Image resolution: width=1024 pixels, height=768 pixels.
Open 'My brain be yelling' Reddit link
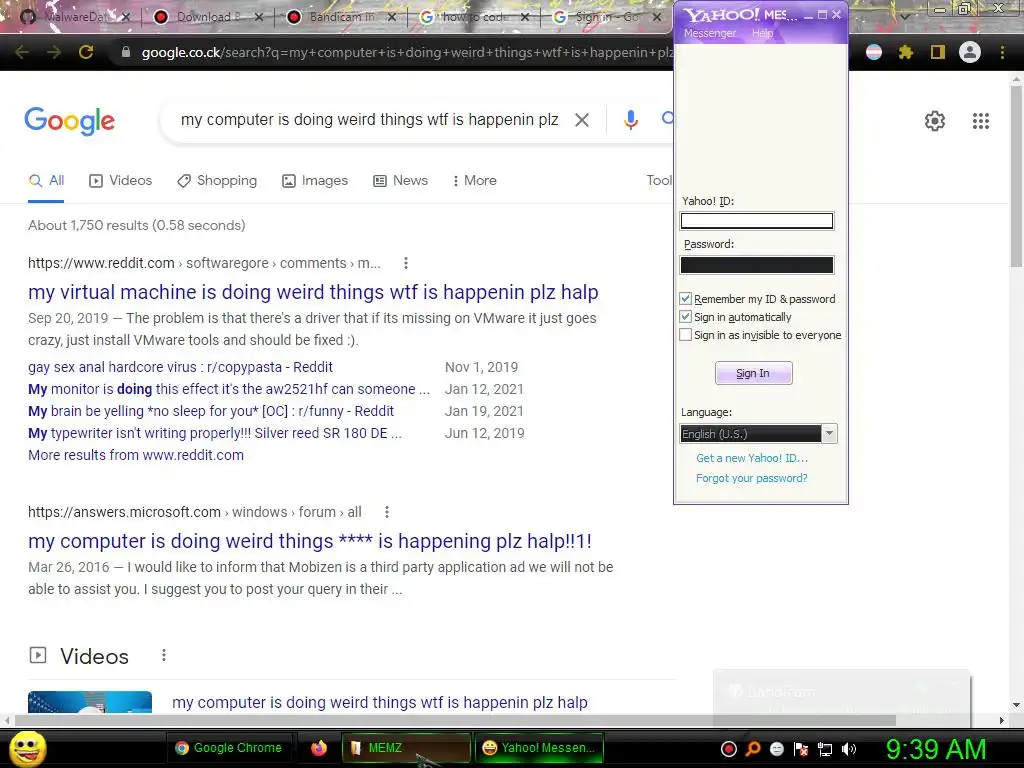point(211,411)
